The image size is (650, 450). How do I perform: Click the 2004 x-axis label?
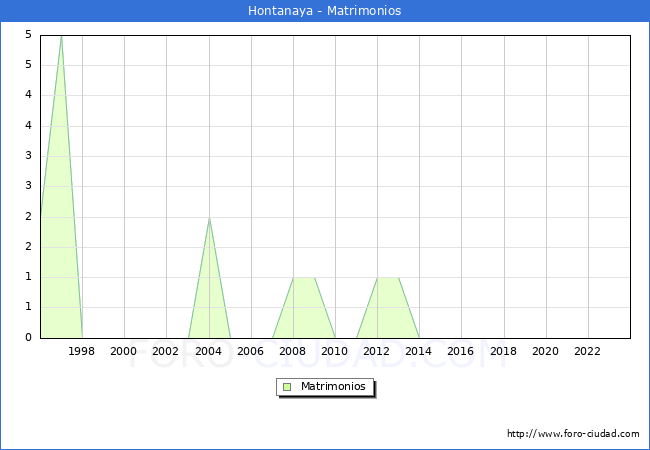pyautogui.click(x=208, y=351)
